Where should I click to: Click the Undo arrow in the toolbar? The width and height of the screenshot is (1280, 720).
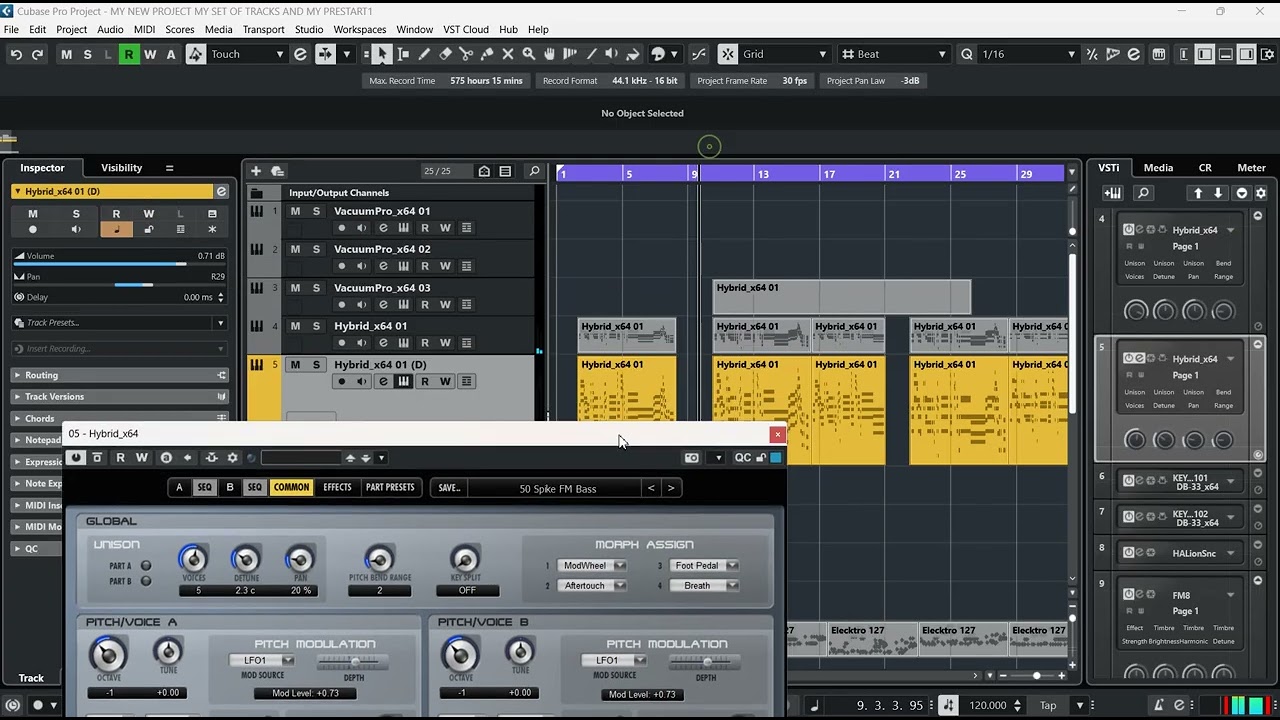coord(16,54)
